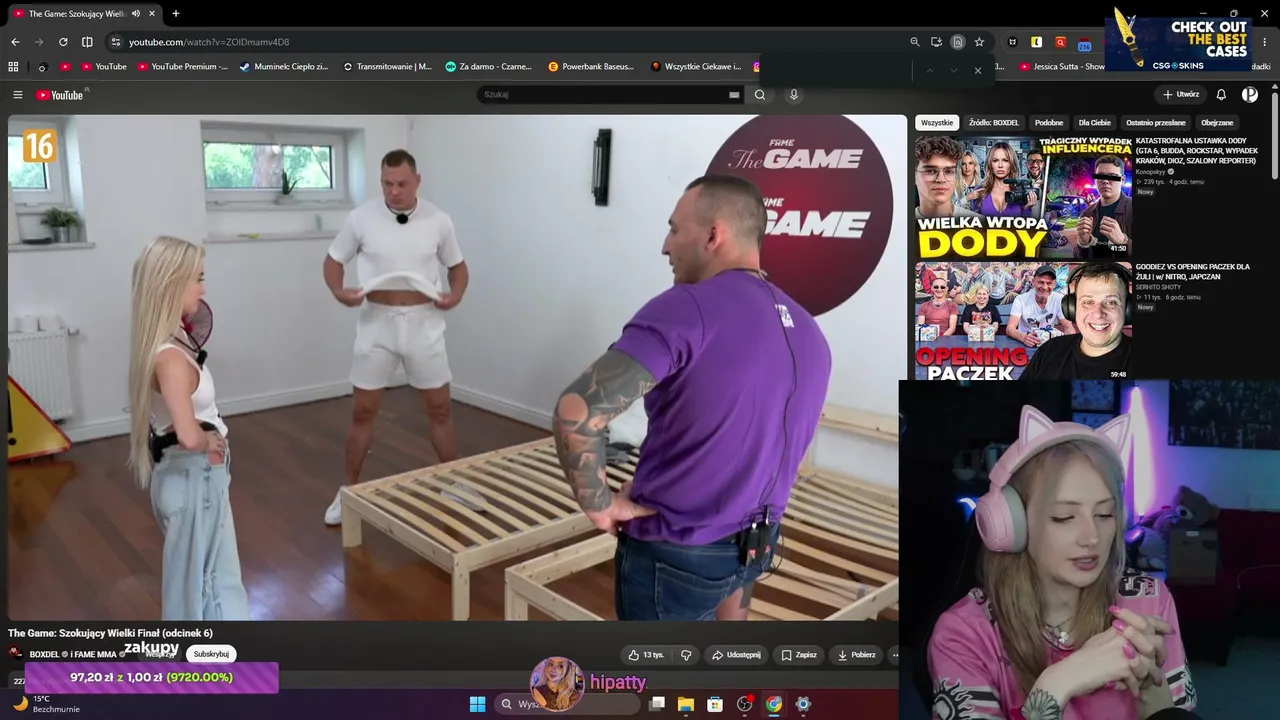Open the red search extension icon
Image resolution: width=1280 pixels, height=720 pixels.
pos(1060,42)
